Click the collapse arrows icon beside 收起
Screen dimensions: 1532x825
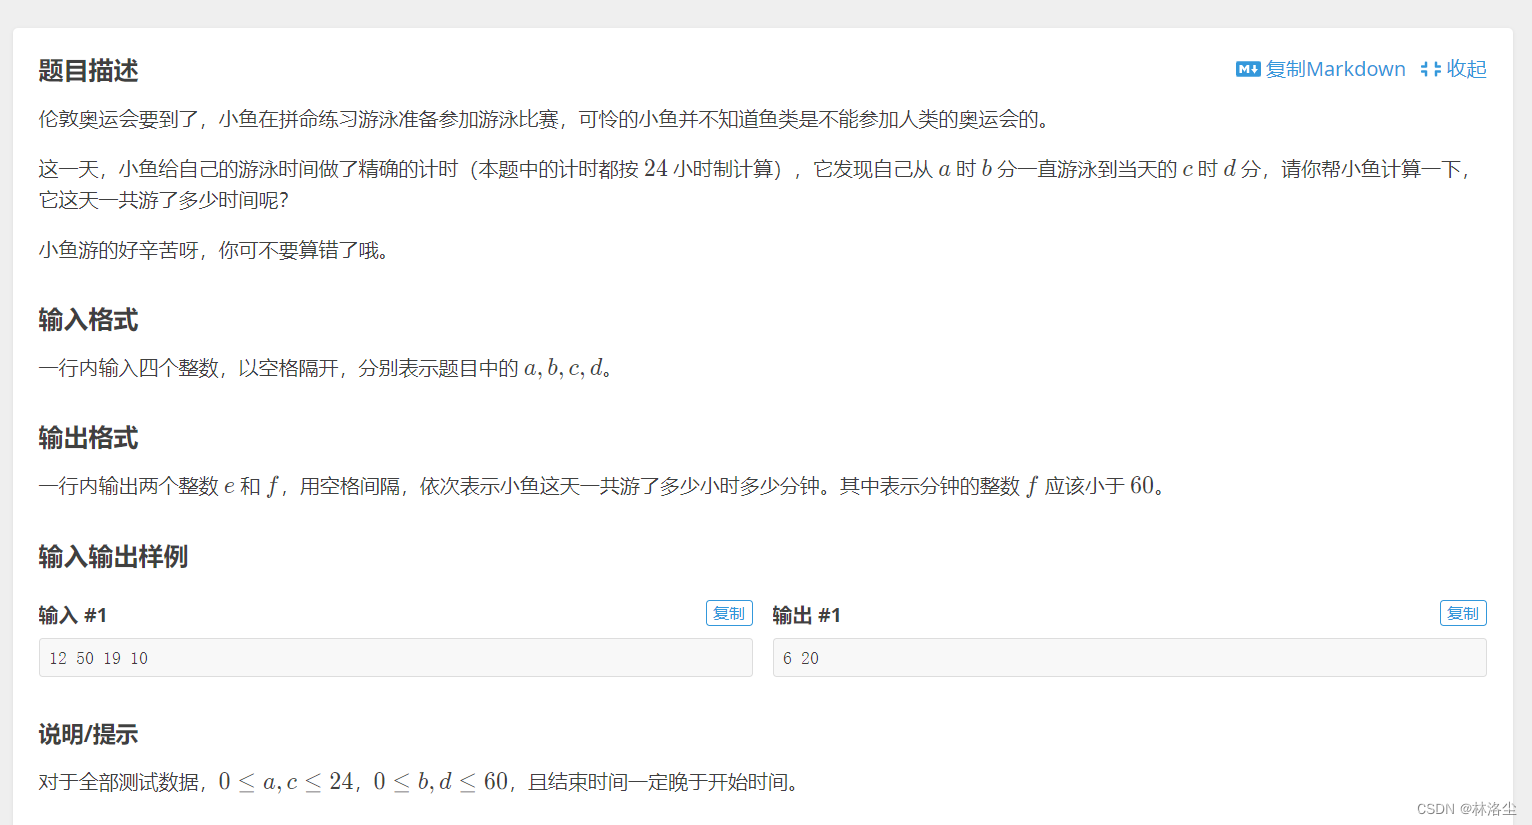(x=1429, y=69)
